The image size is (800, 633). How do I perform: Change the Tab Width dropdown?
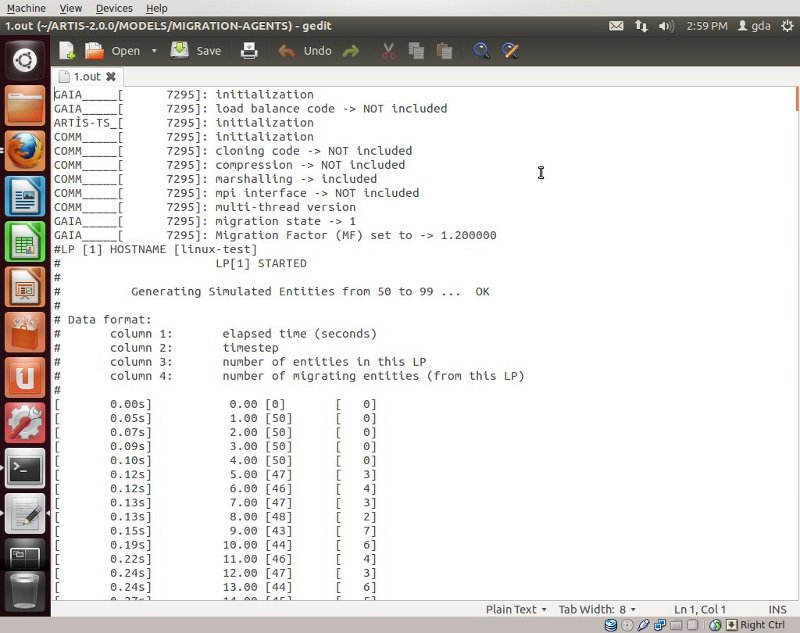click(597, 609)
